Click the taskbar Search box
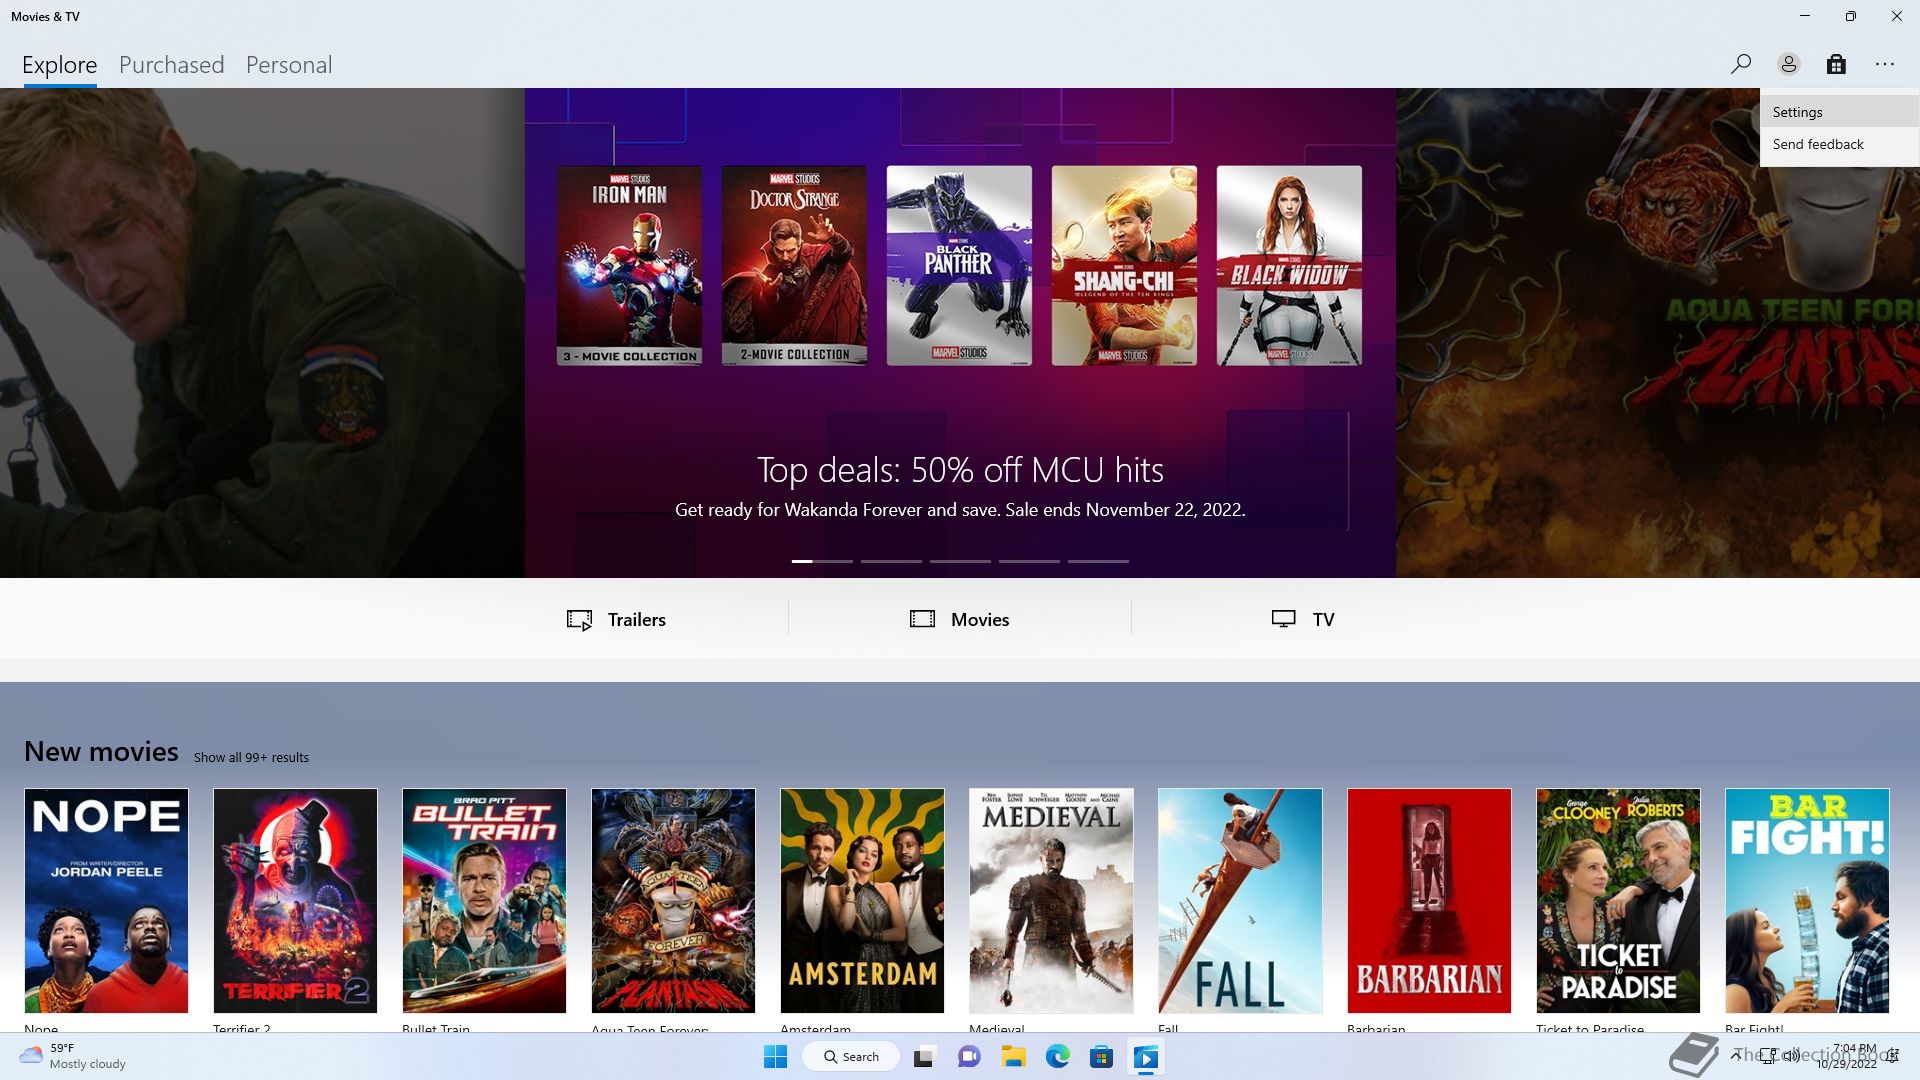 851,1057
